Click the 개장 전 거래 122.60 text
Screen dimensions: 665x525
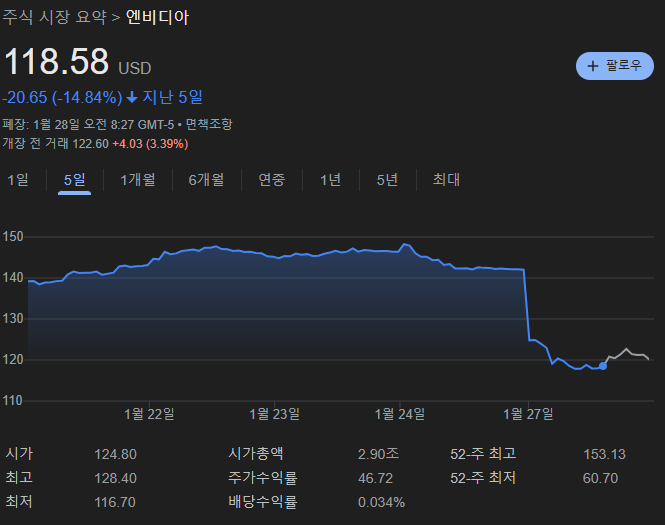coord(56,144)
